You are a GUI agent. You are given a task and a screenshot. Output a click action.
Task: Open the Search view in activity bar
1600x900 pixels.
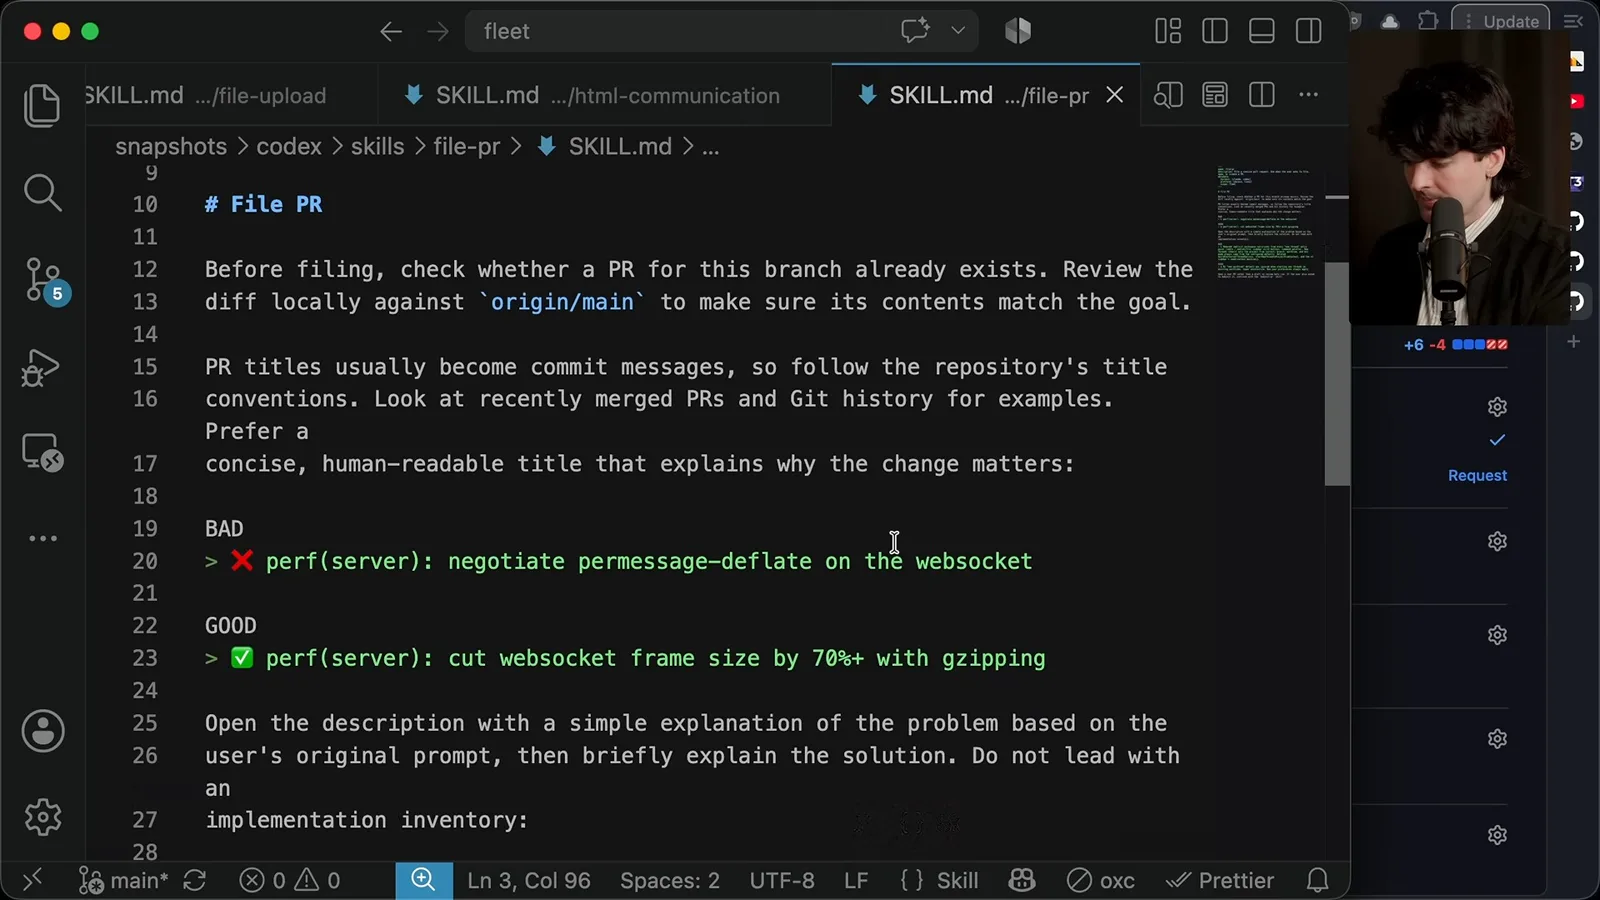coord(42,192)
